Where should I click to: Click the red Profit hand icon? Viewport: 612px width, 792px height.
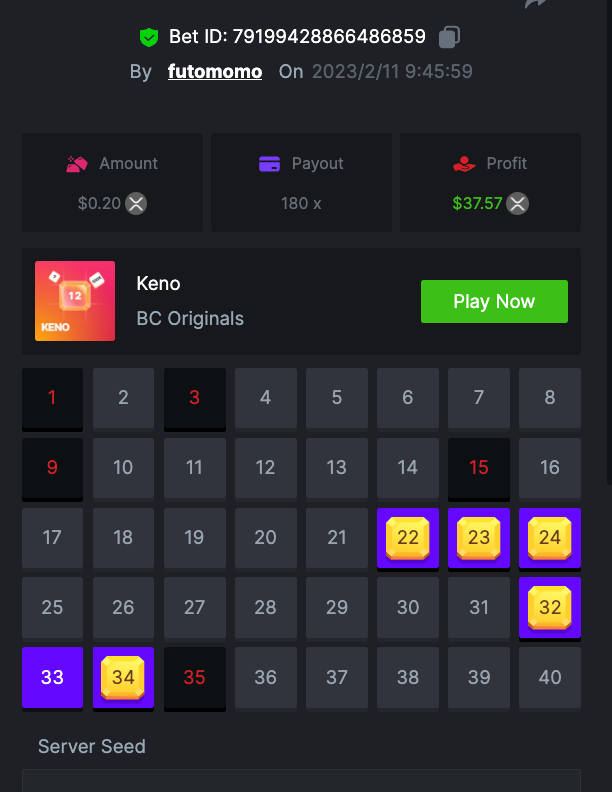click(464, 164)
